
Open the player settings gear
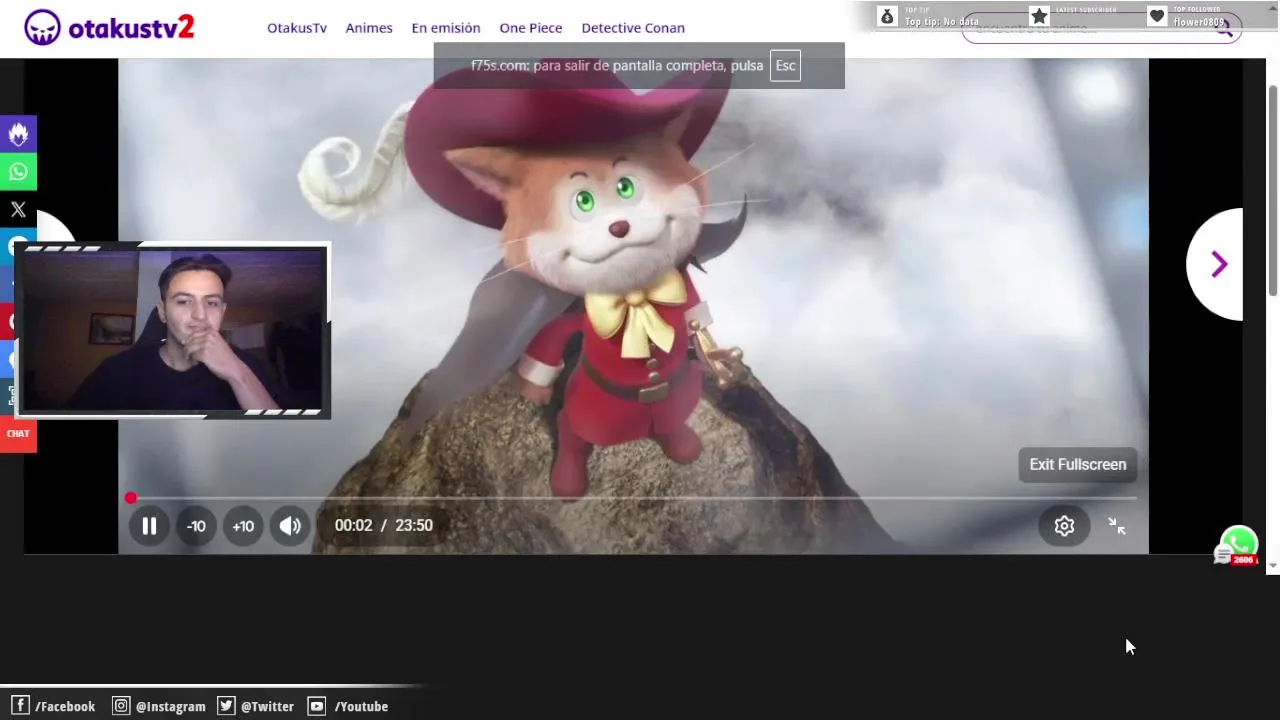(x=1064, y=526)
